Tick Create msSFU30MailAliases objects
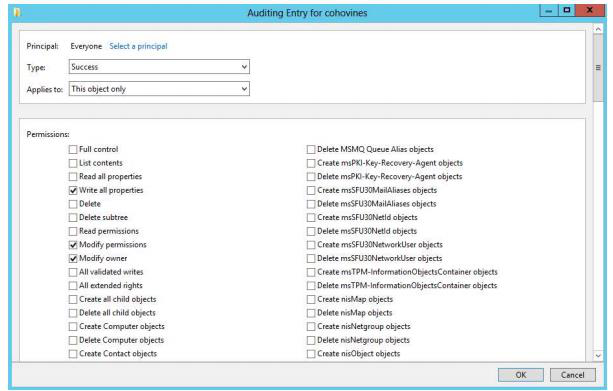Viewport: 613px width, 391px height. (311, 190)
